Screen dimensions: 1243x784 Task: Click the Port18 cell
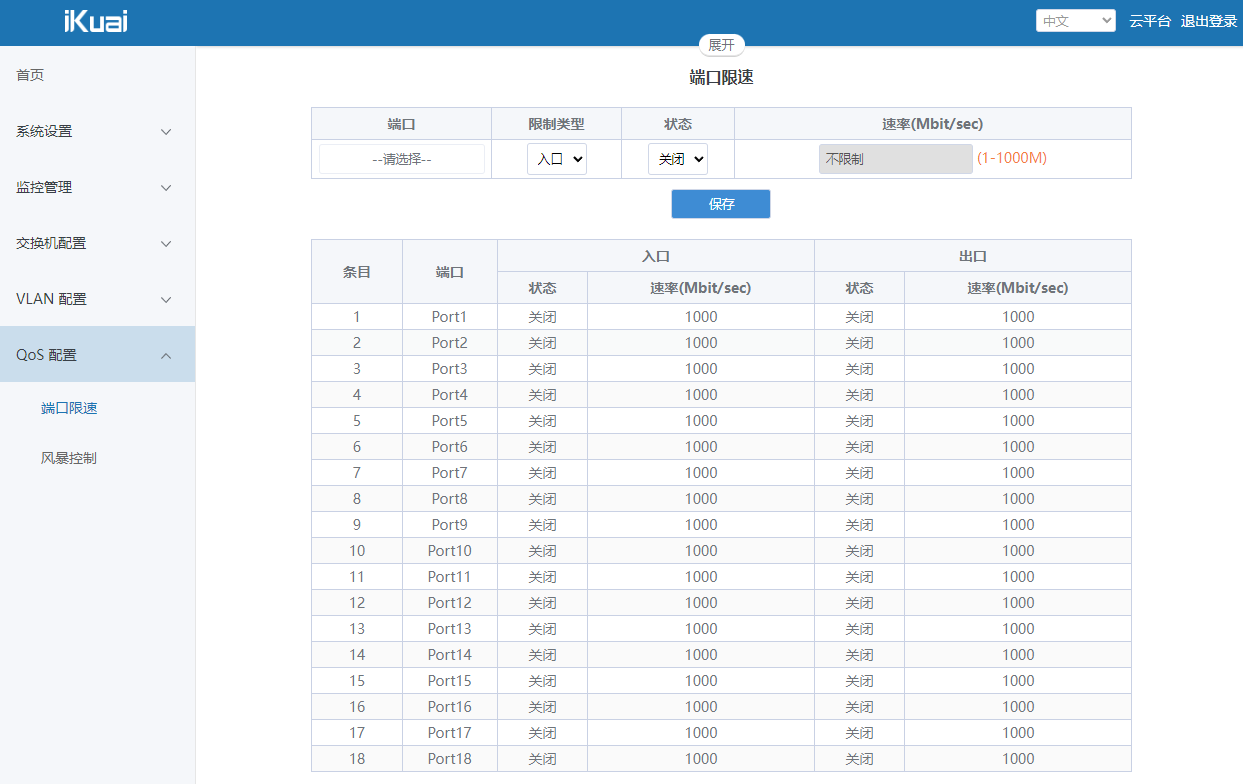[450, 759]
